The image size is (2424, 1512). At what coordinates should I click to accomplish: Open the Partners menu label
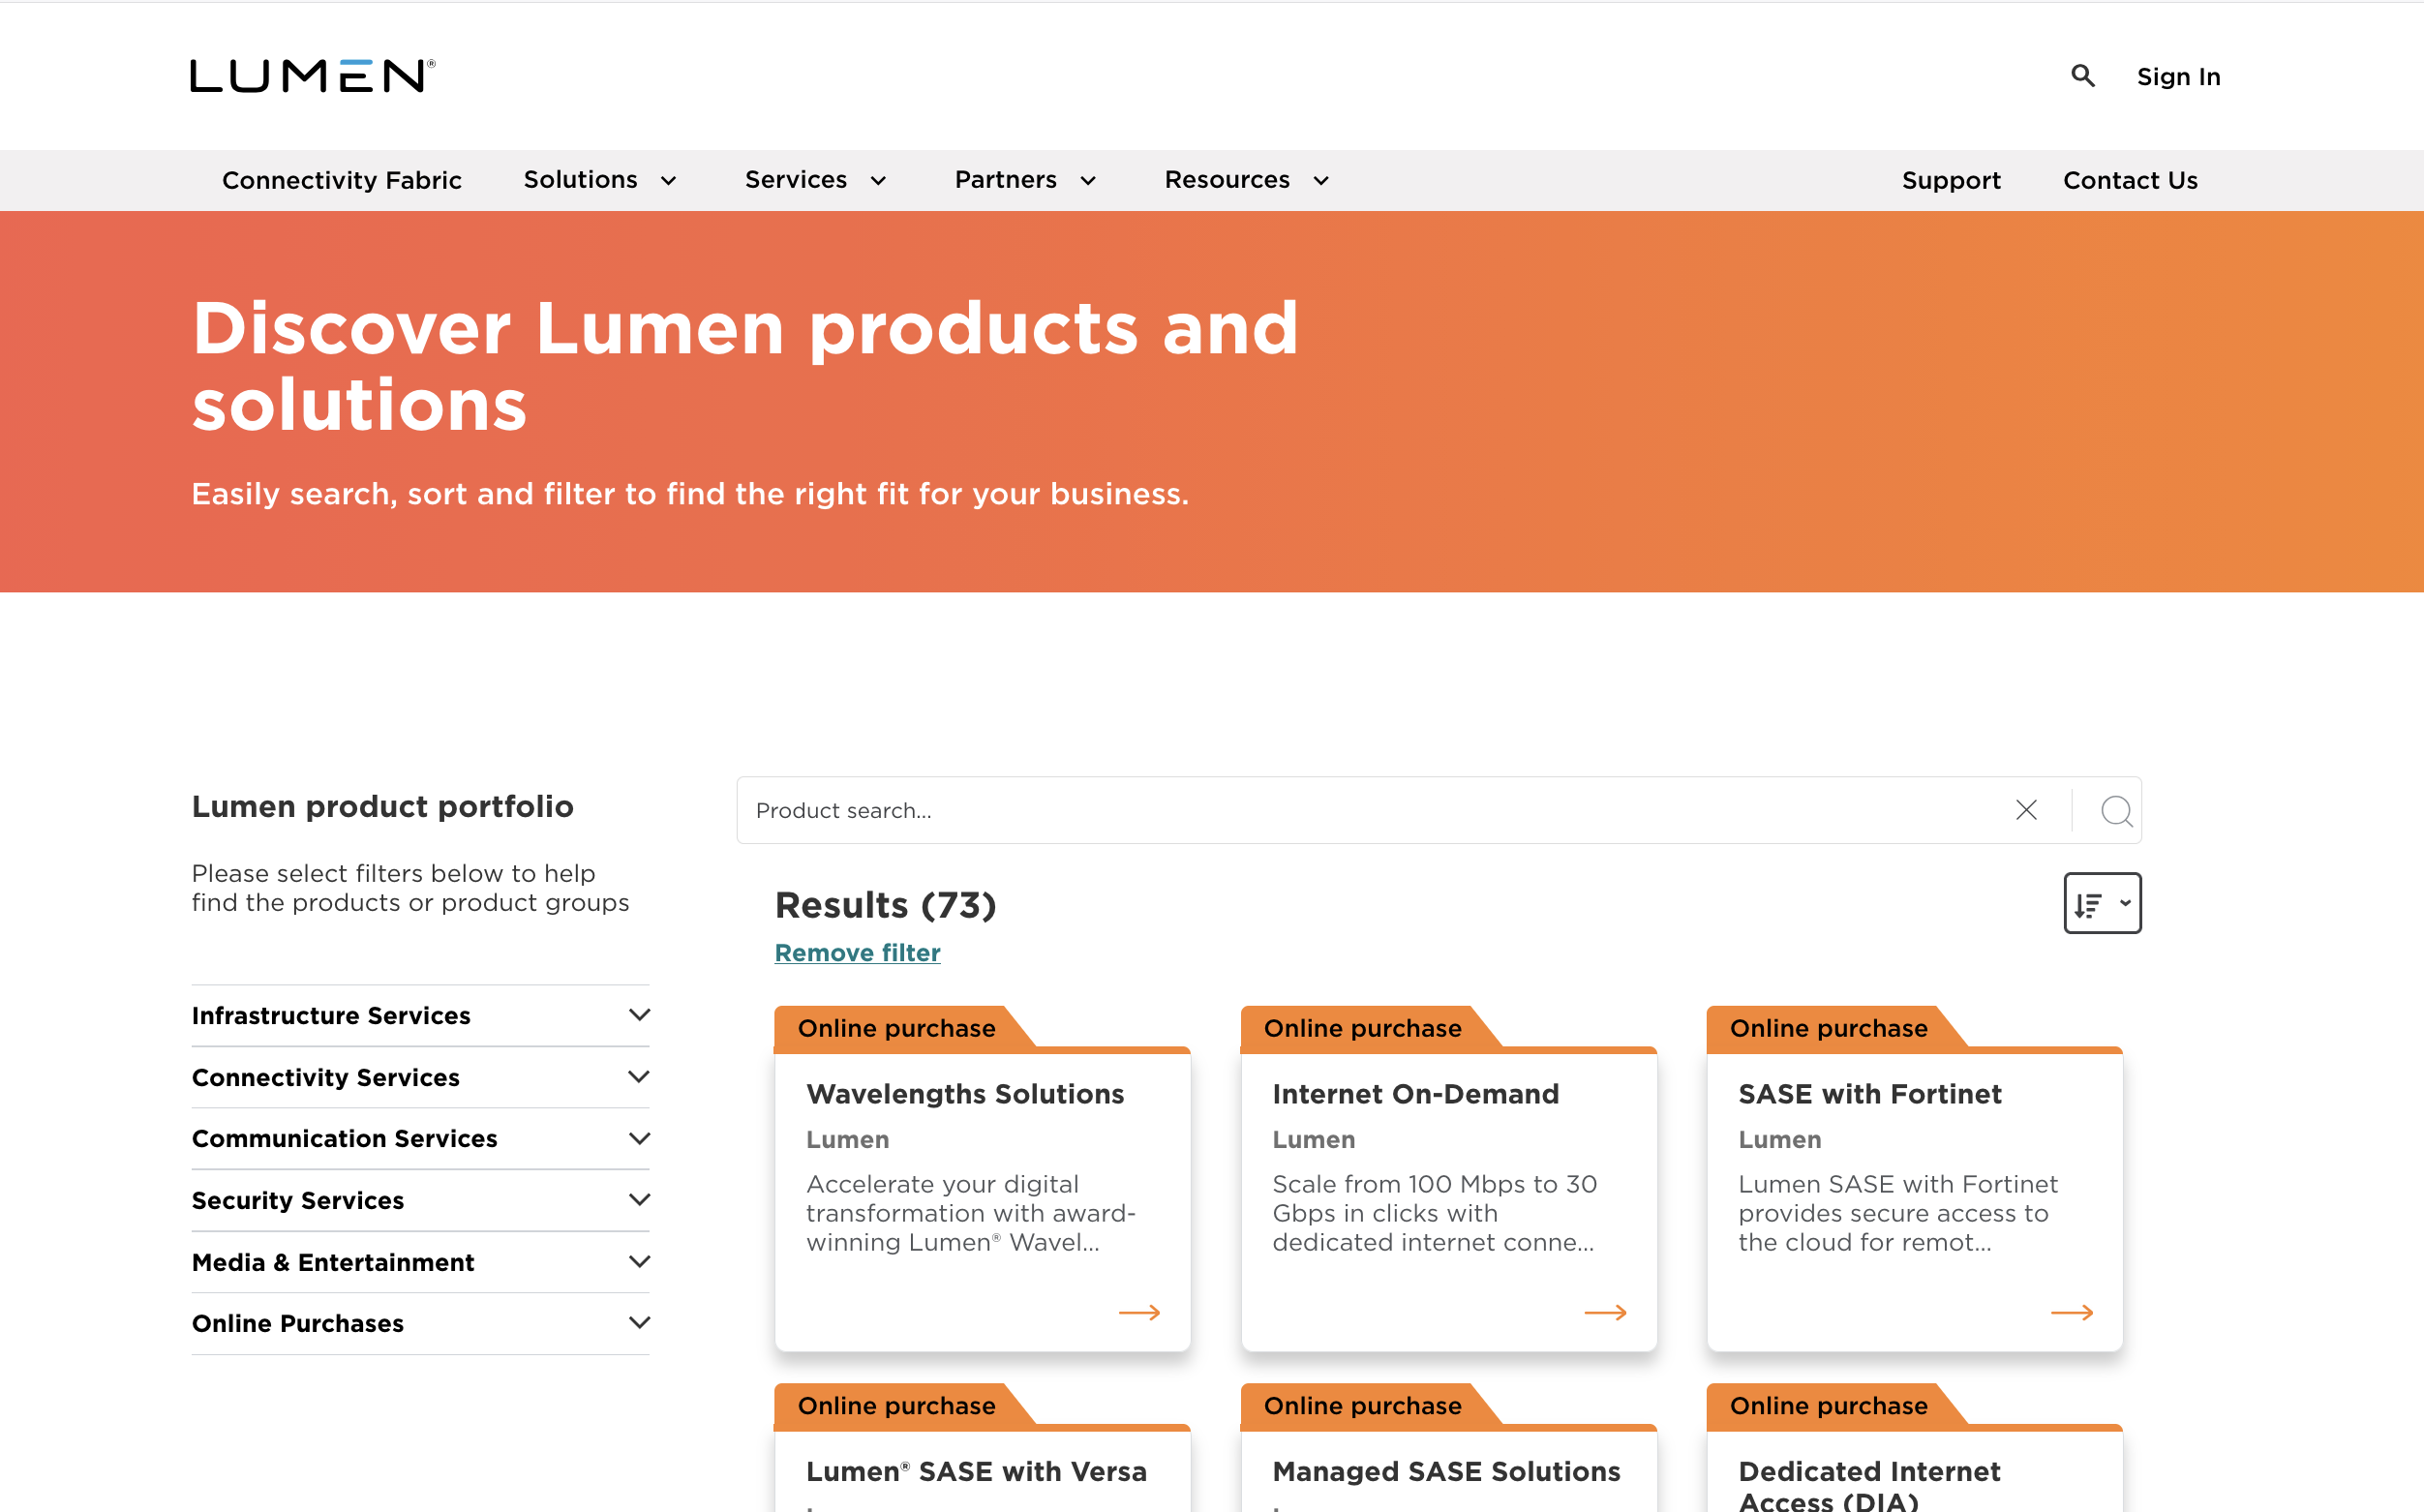click(1006, 180)
